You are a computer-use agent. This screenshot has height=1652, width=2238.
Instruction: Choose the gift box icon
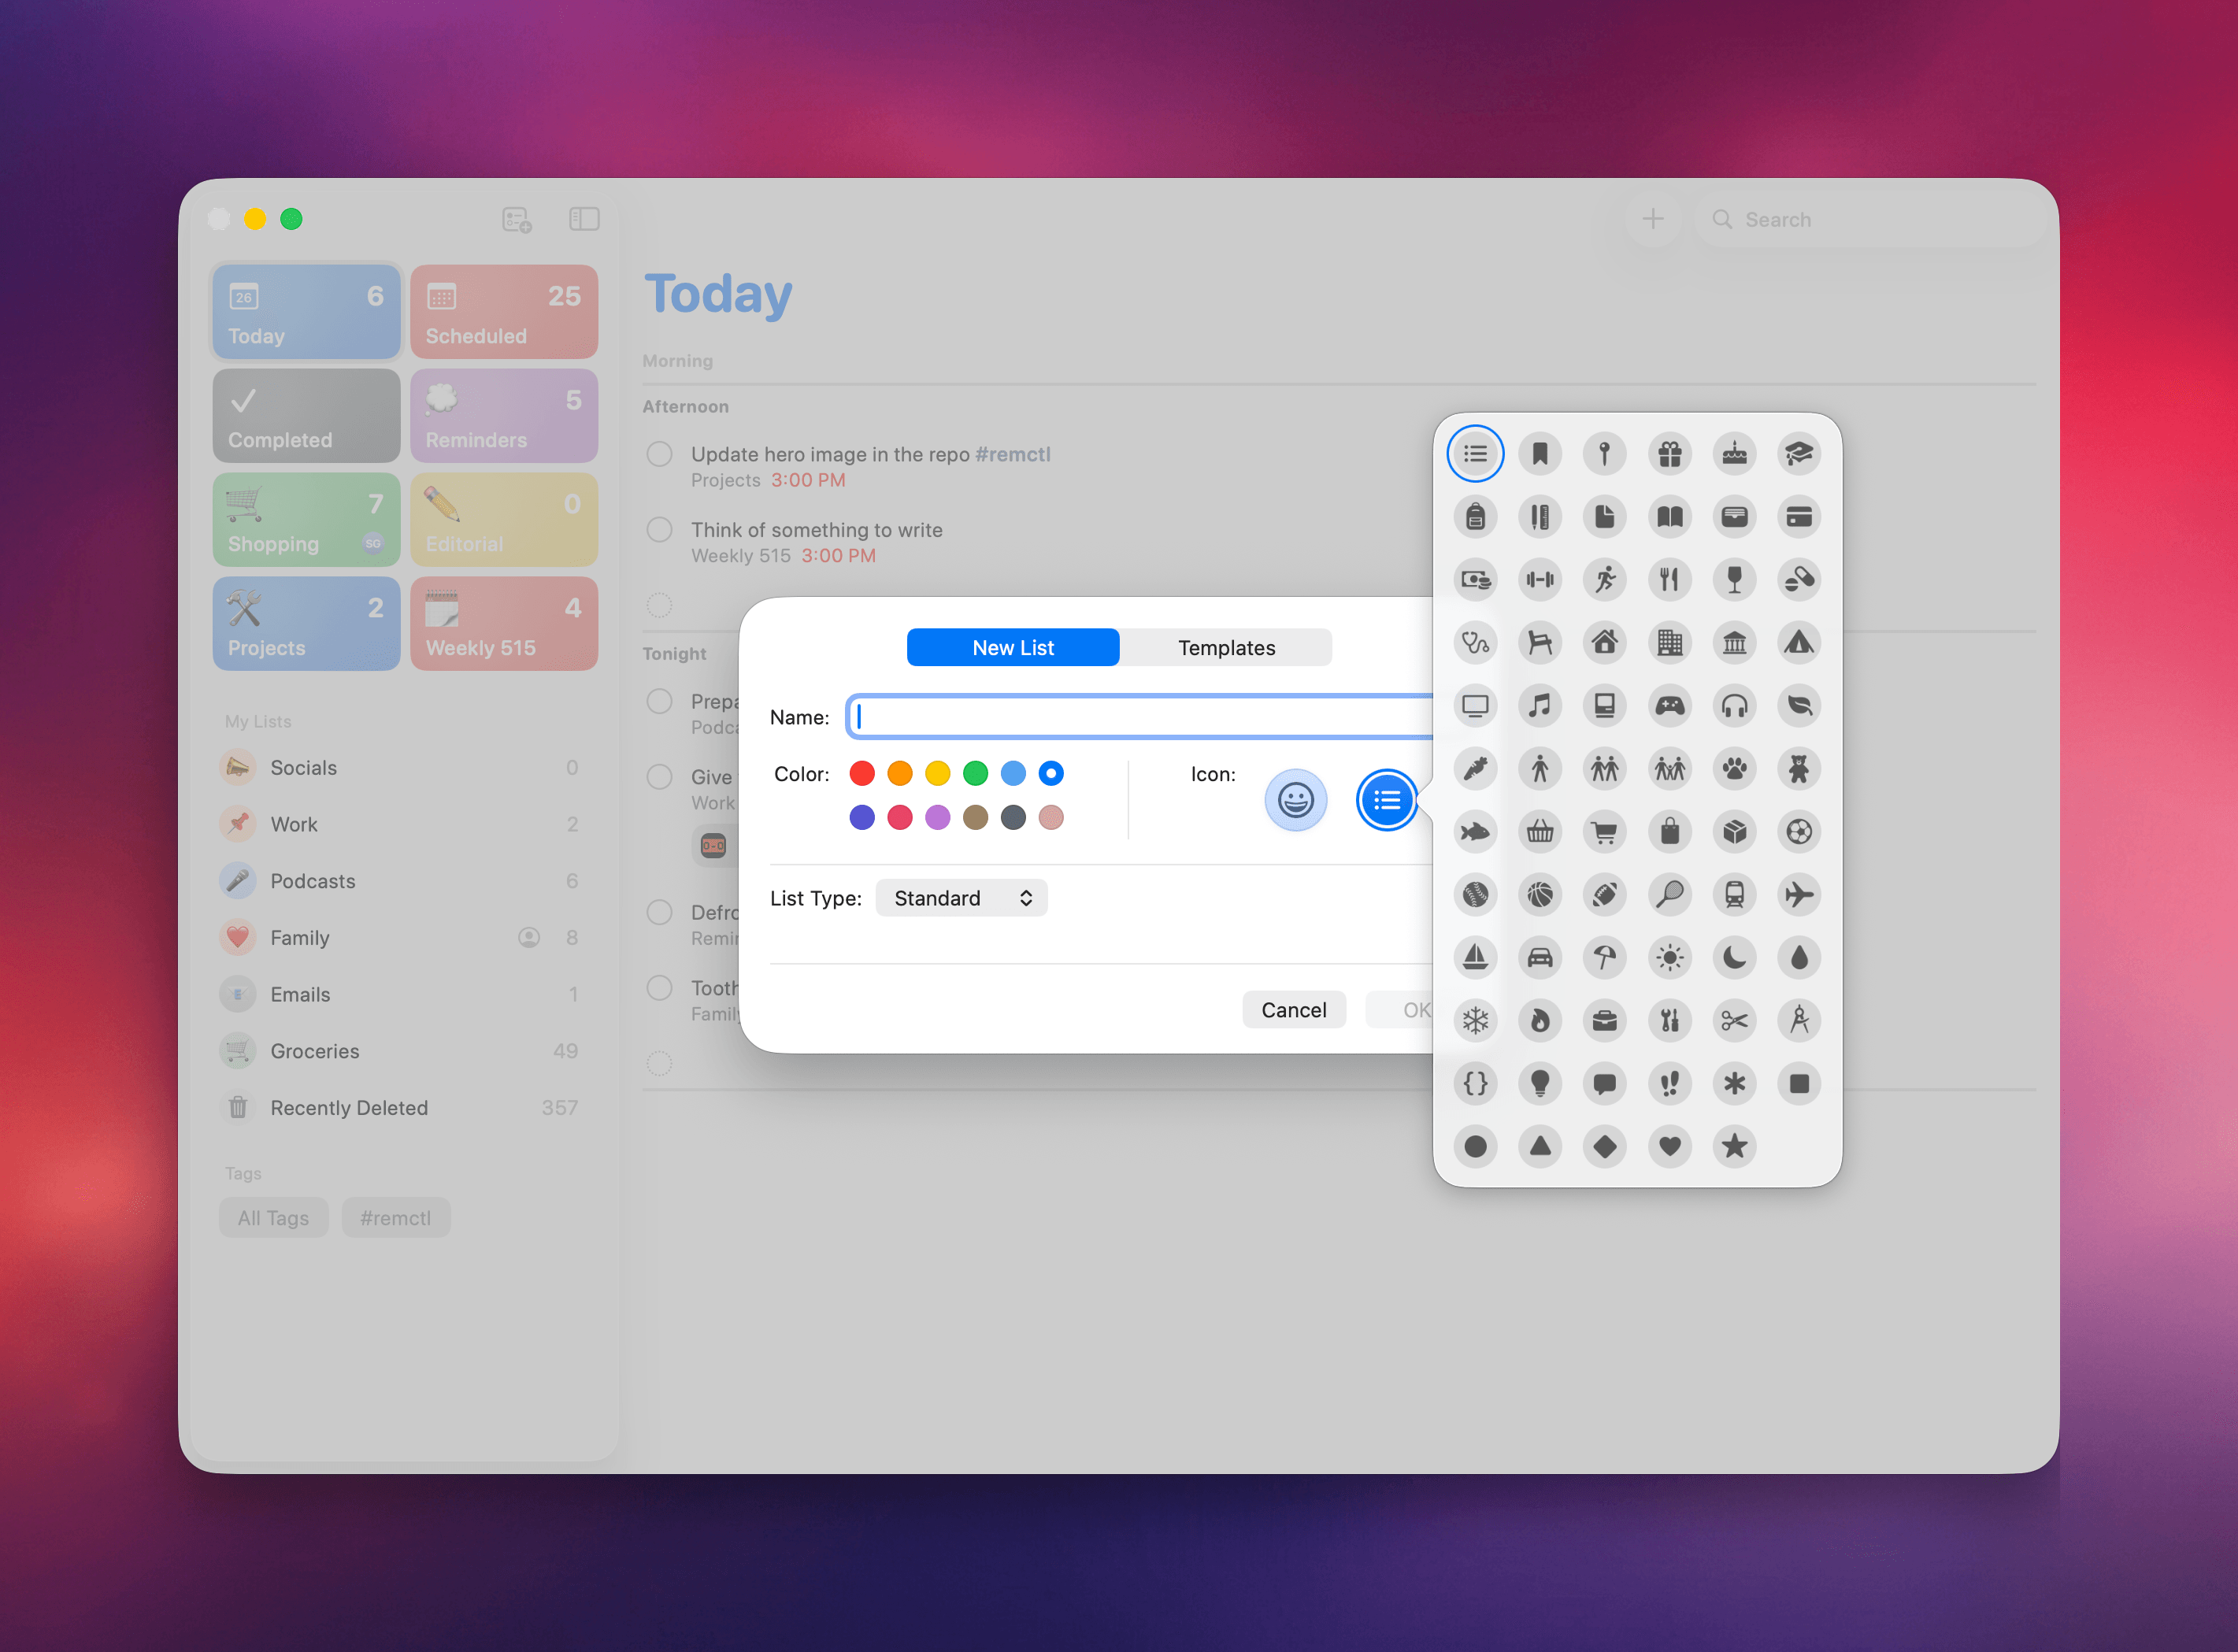1670,454
